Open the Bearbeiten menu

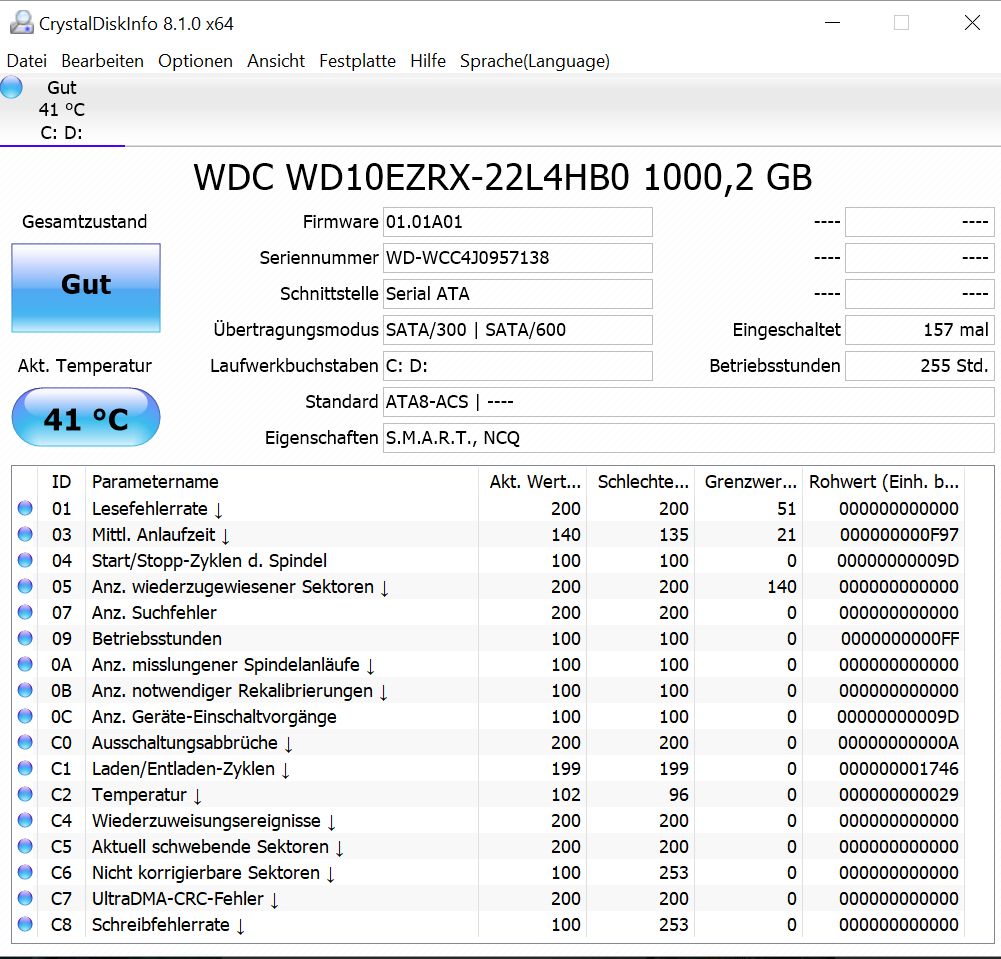(102, 61)
